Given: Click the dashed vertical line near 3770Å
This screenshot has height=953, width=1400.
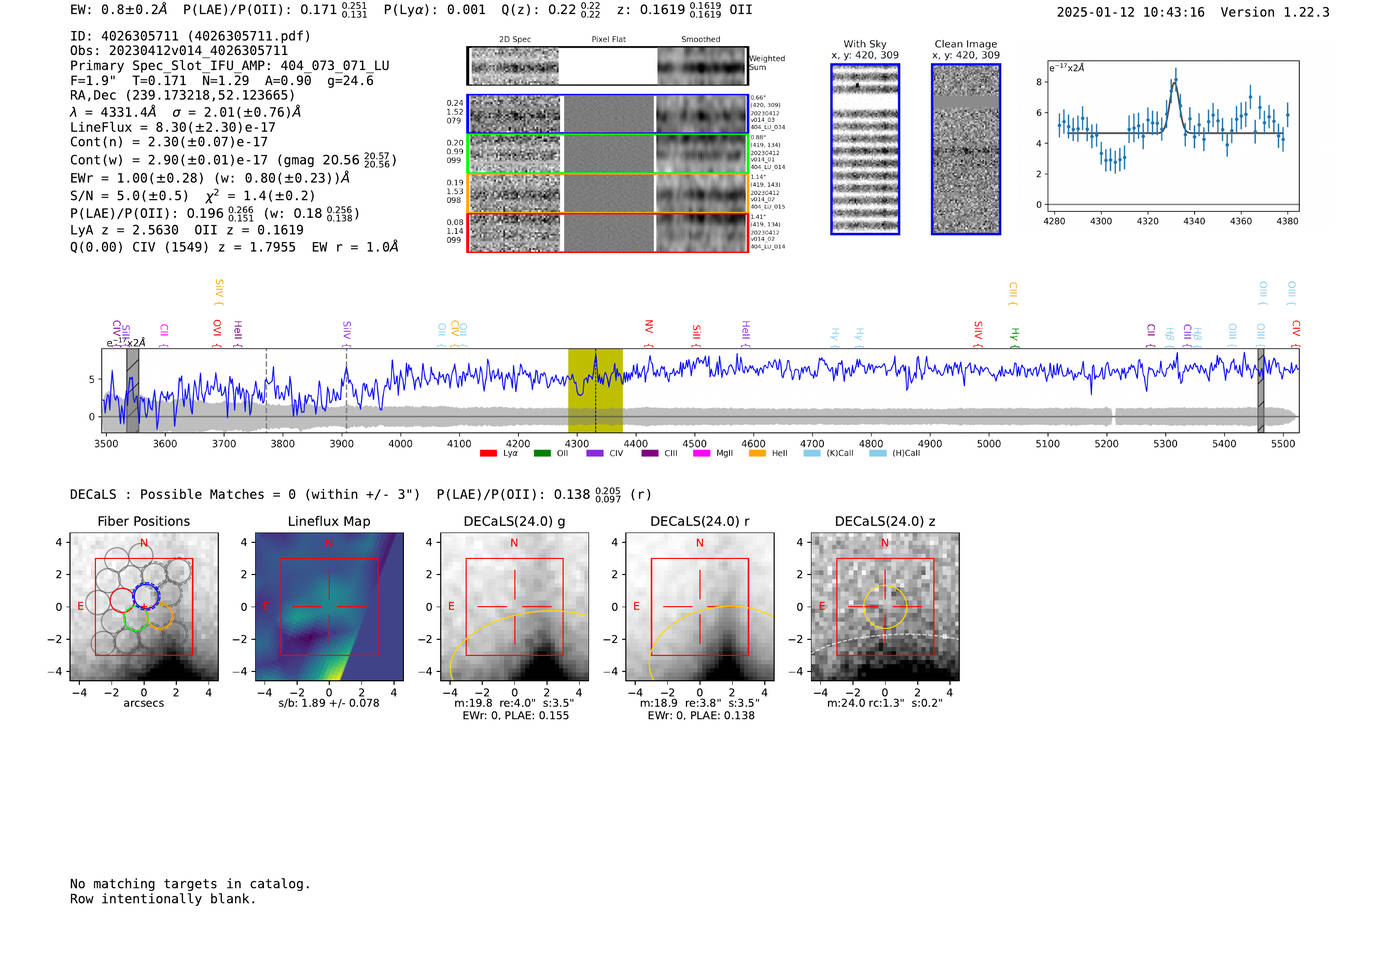Looking at the screenshot, I should [x=266, y=391].
